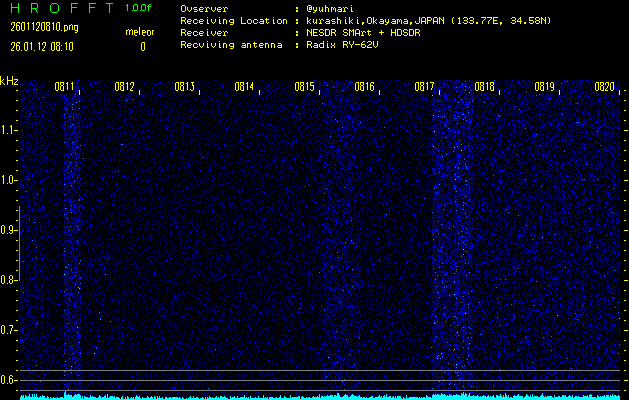Click the meteor count label

140,32
